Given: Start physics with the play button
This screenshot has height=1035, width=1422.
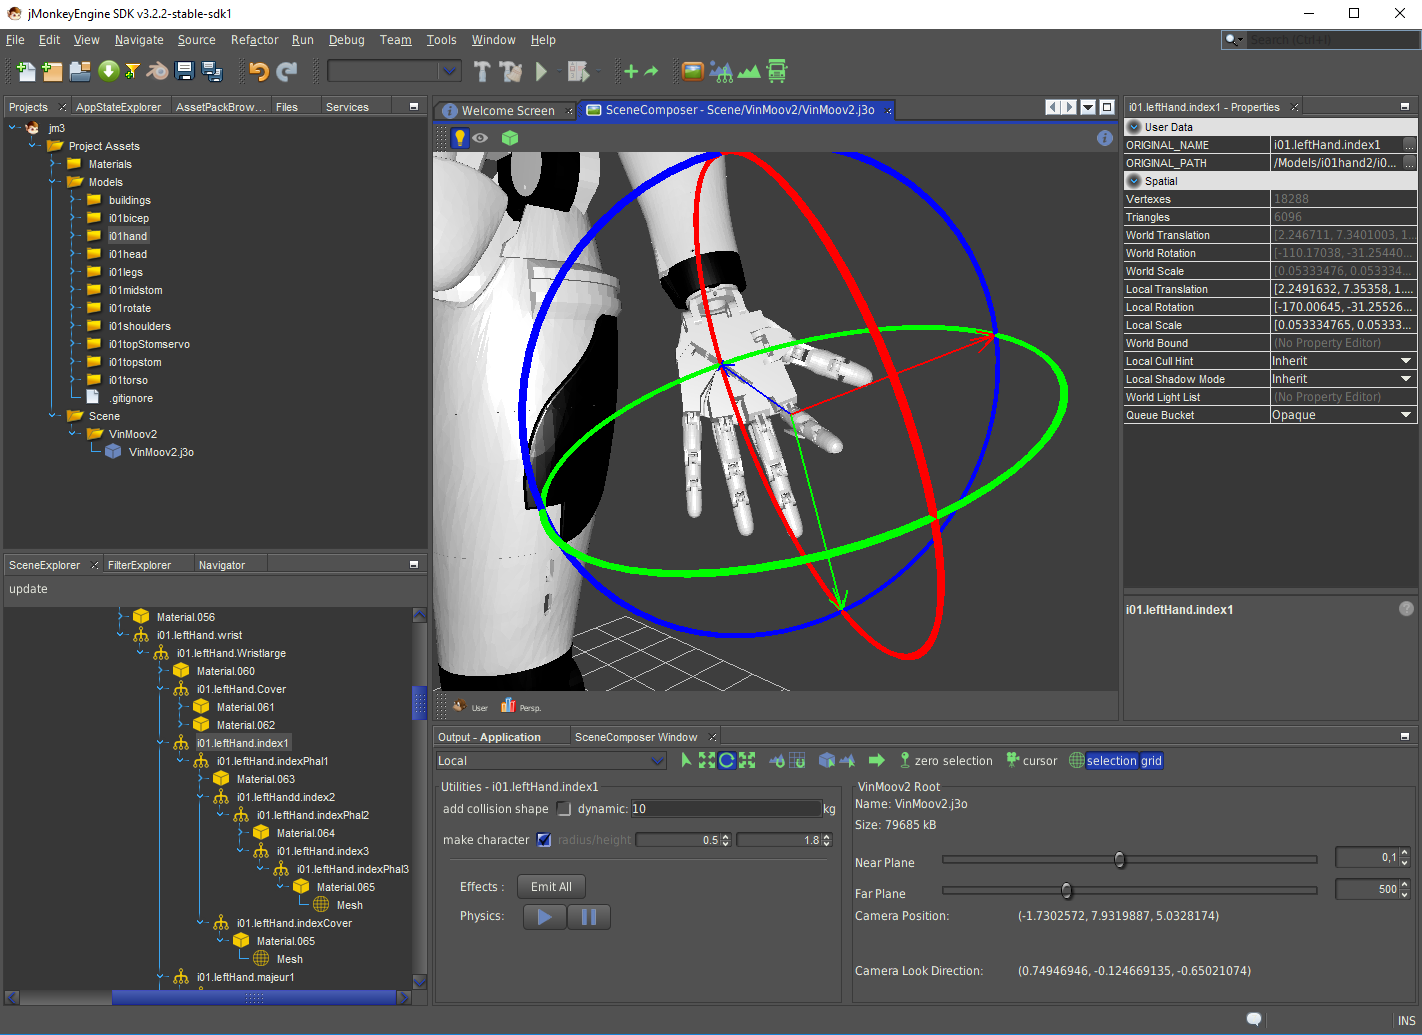Looking at the screenshot, I should (x=544, y=917).
